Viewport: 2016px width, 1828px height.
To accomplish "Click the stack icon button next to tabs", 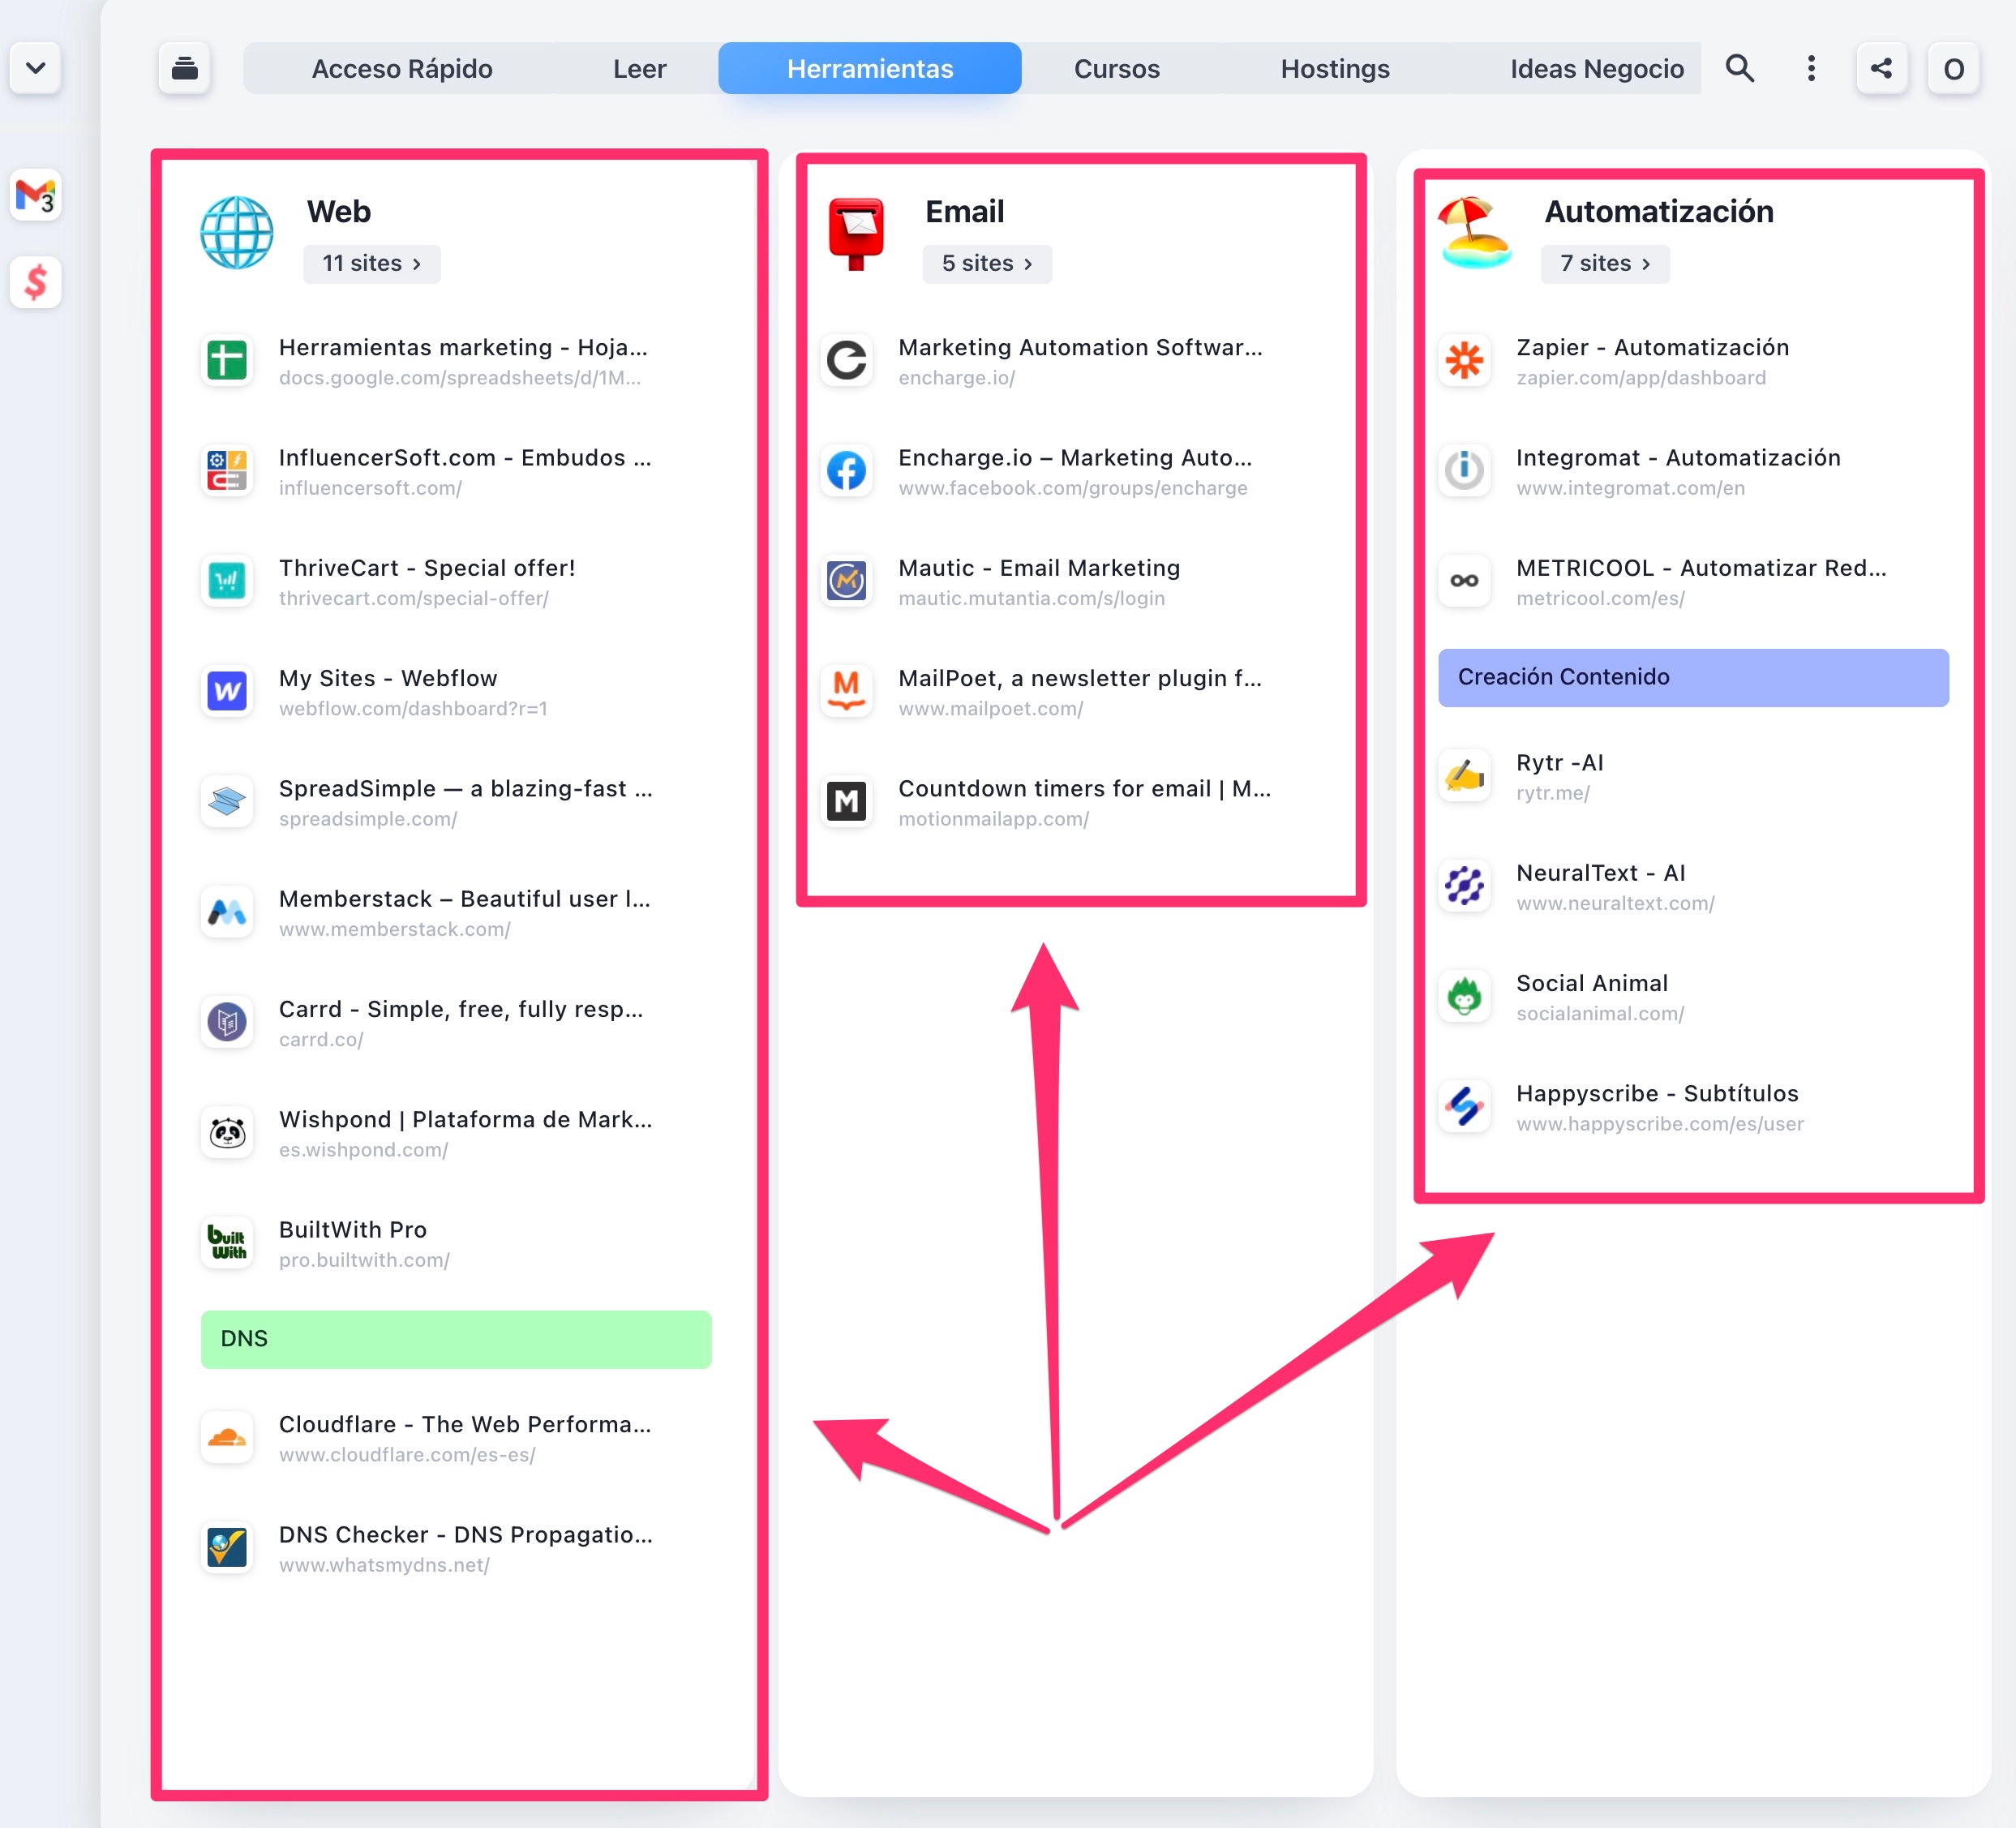I will tap(184, 68).
